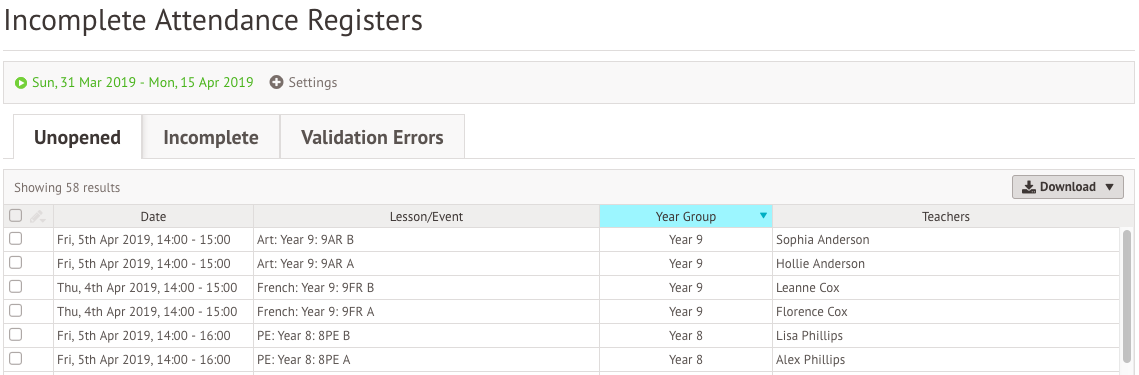The width and height of the screenshot is (1139, 375).
Task: Click the pencil bulk edit icon
Action: click(x=38, y=217)
